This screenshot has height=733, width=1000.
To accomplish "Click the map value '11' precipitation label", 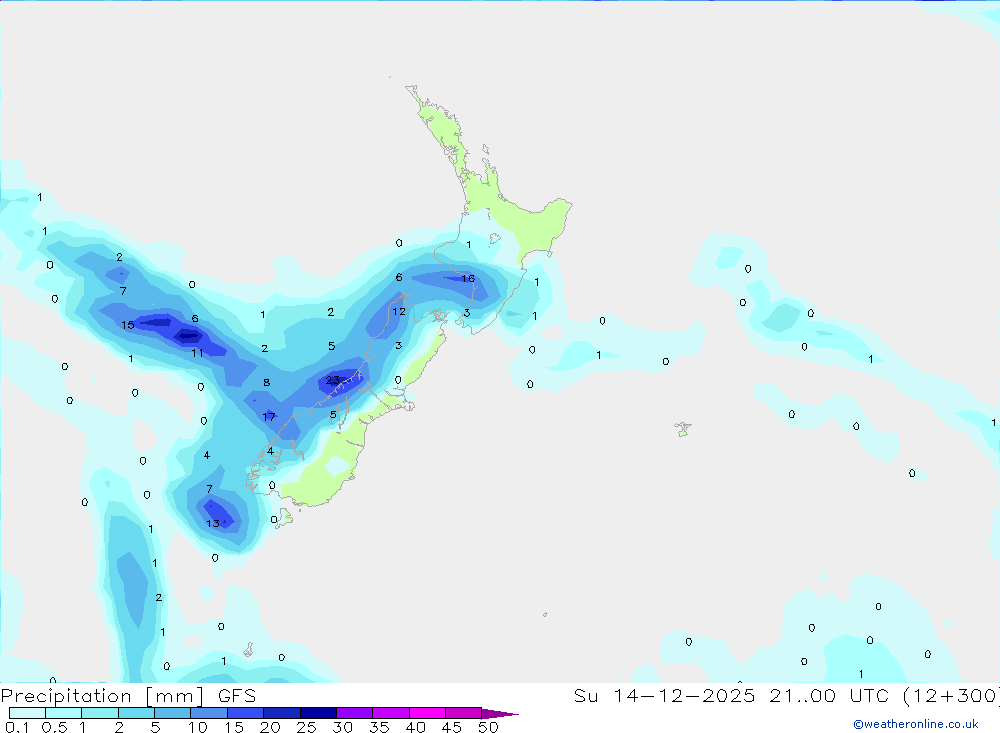I will point(197,353).
